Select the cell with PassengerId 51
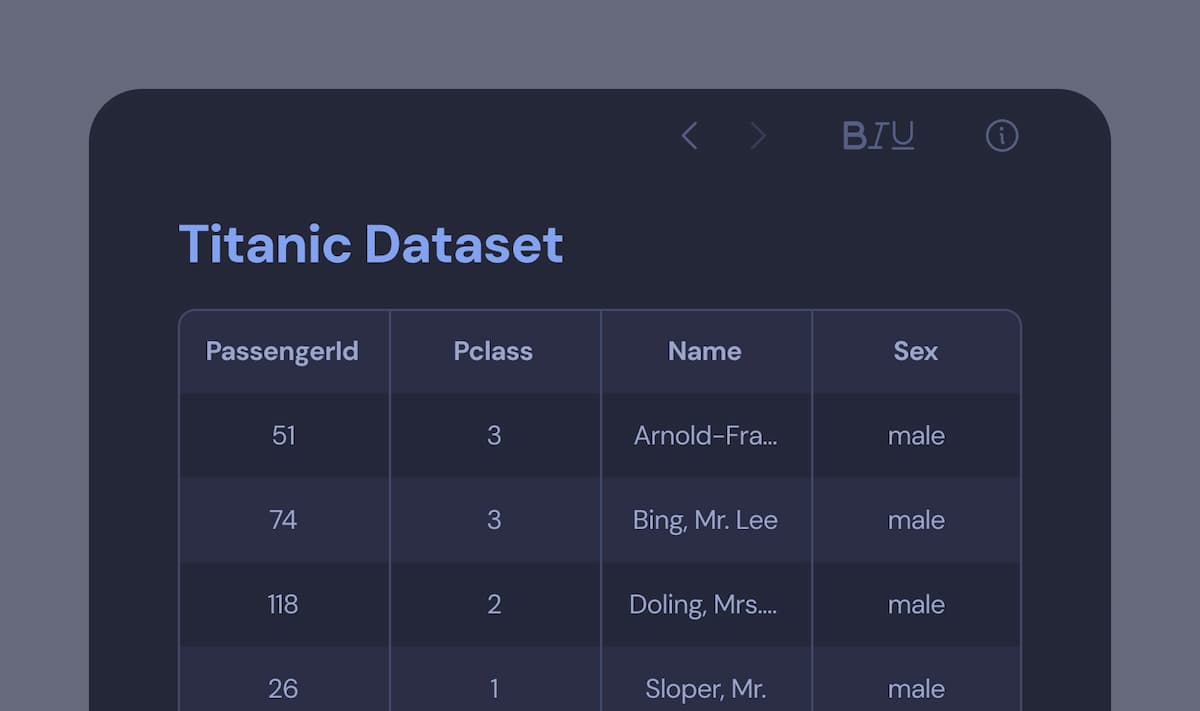Viewport: 1200px width, 711px height. [284, 436]
